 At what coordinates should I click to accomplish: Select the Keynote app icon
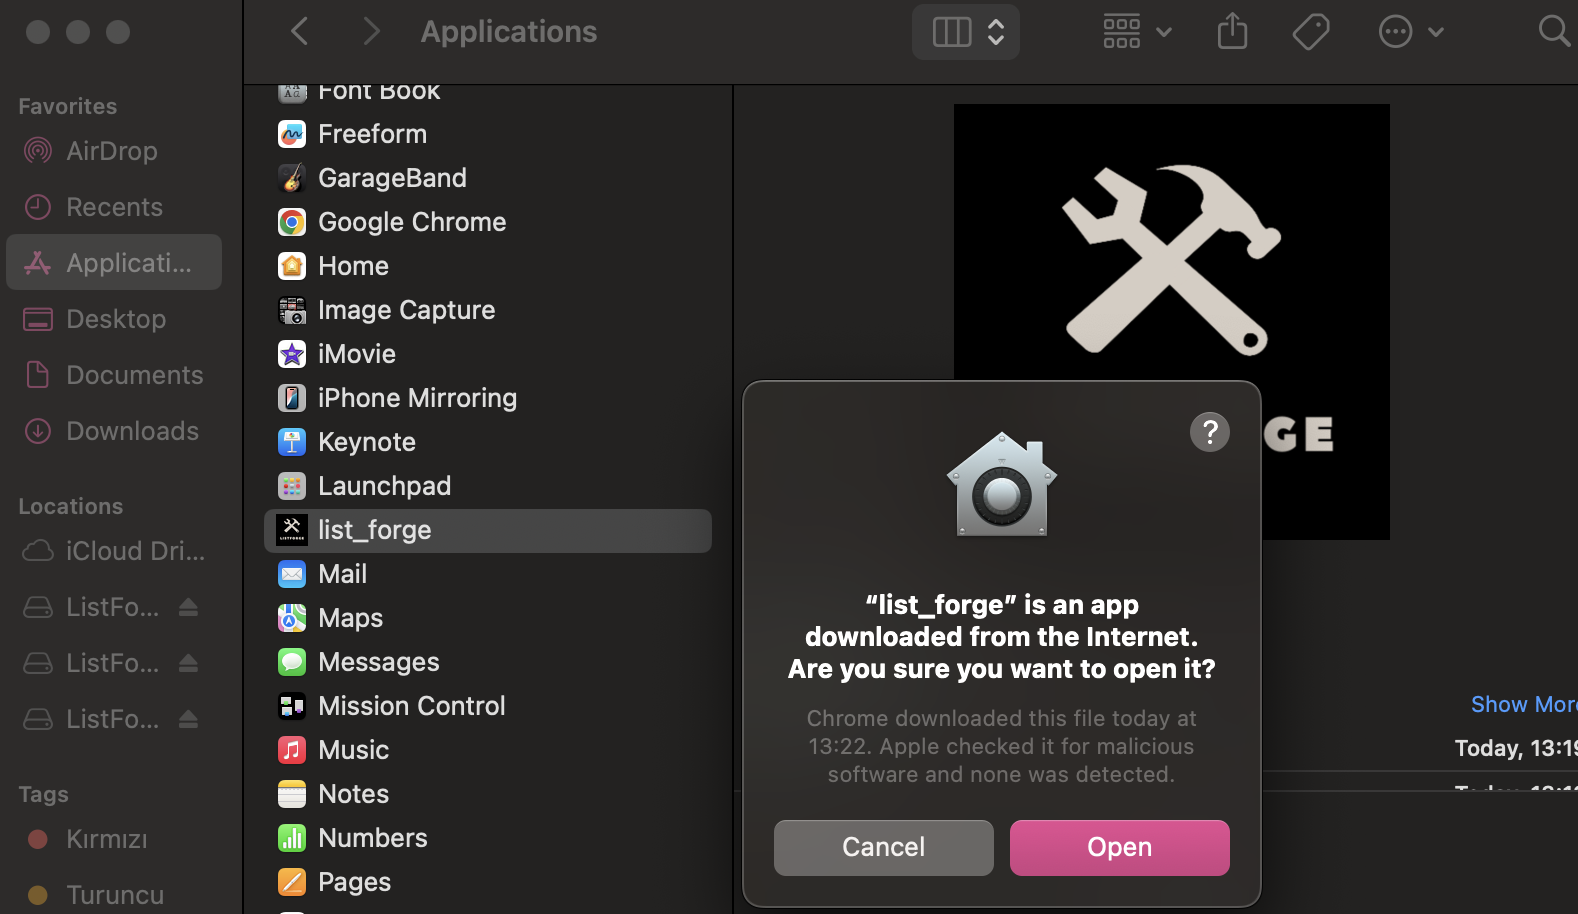(292, 442)
